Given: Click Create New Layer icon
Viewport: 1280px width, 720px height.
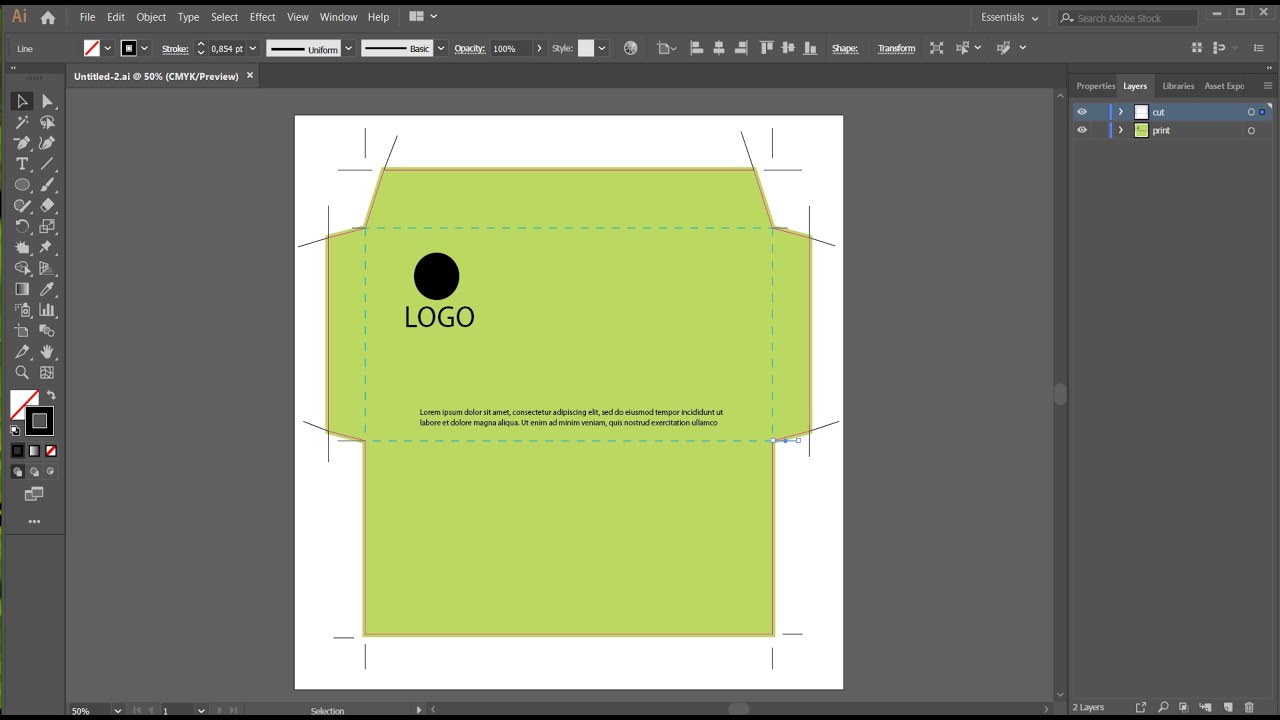Looking at the screenshot, I should click(1228, 707).
